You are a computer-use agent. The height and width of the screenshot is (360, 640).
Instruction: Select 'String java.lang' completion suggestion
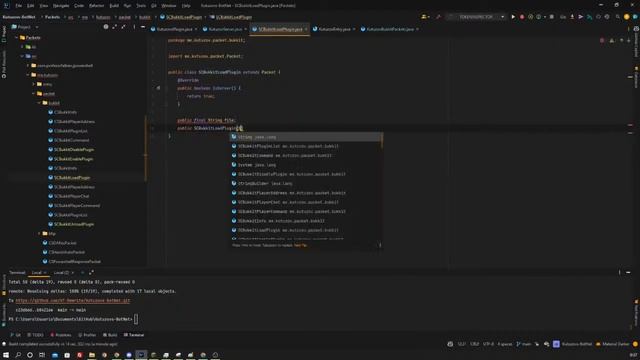(x=305, y=137)
